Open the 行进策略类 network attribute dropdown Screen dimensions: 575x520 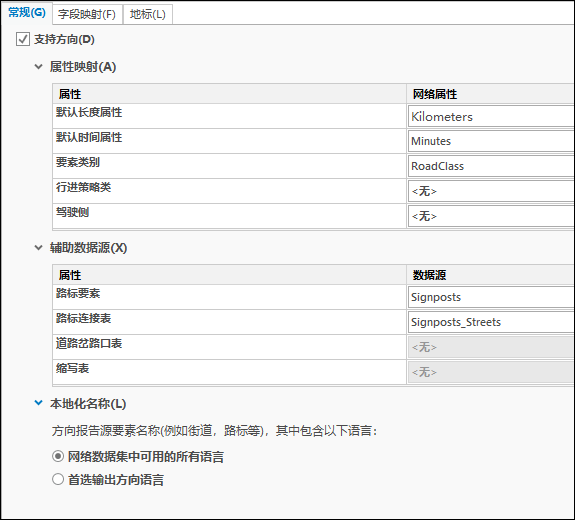491,191
